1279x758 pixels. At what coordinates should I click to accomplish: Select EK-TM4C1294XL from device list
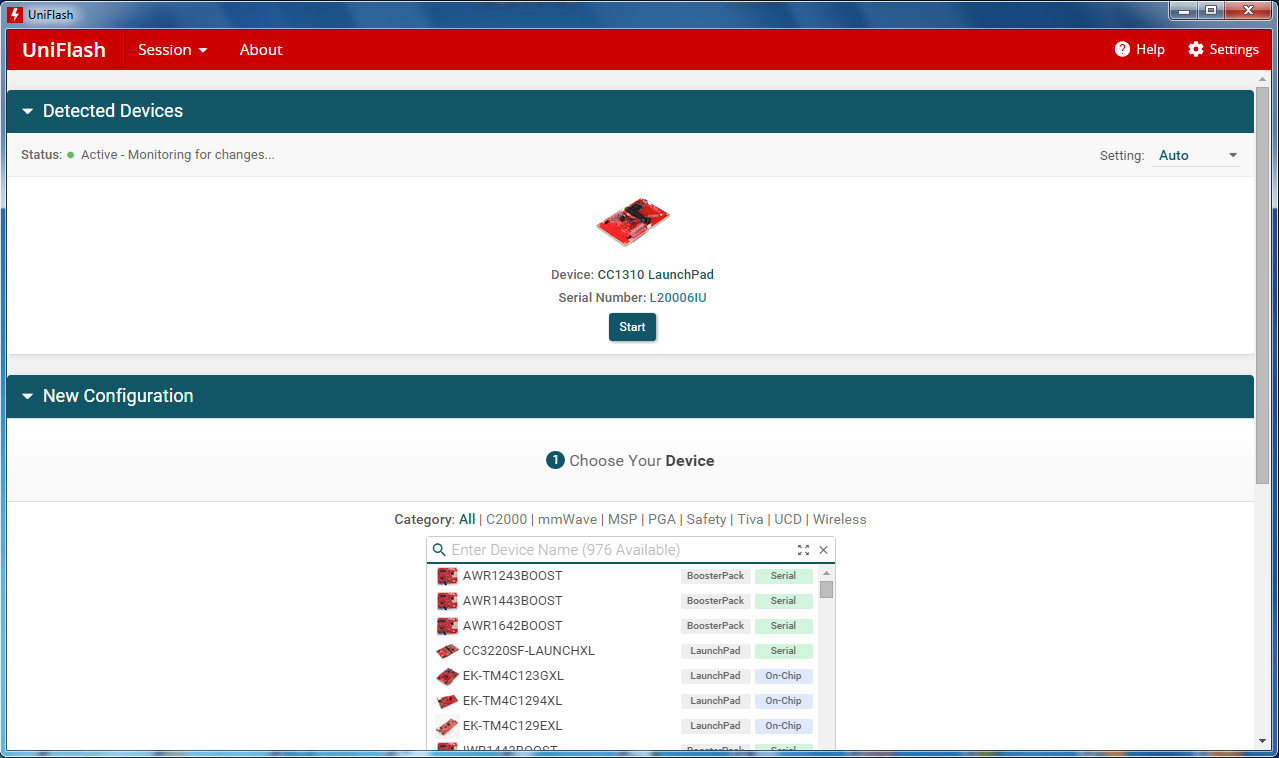(623, 701)
